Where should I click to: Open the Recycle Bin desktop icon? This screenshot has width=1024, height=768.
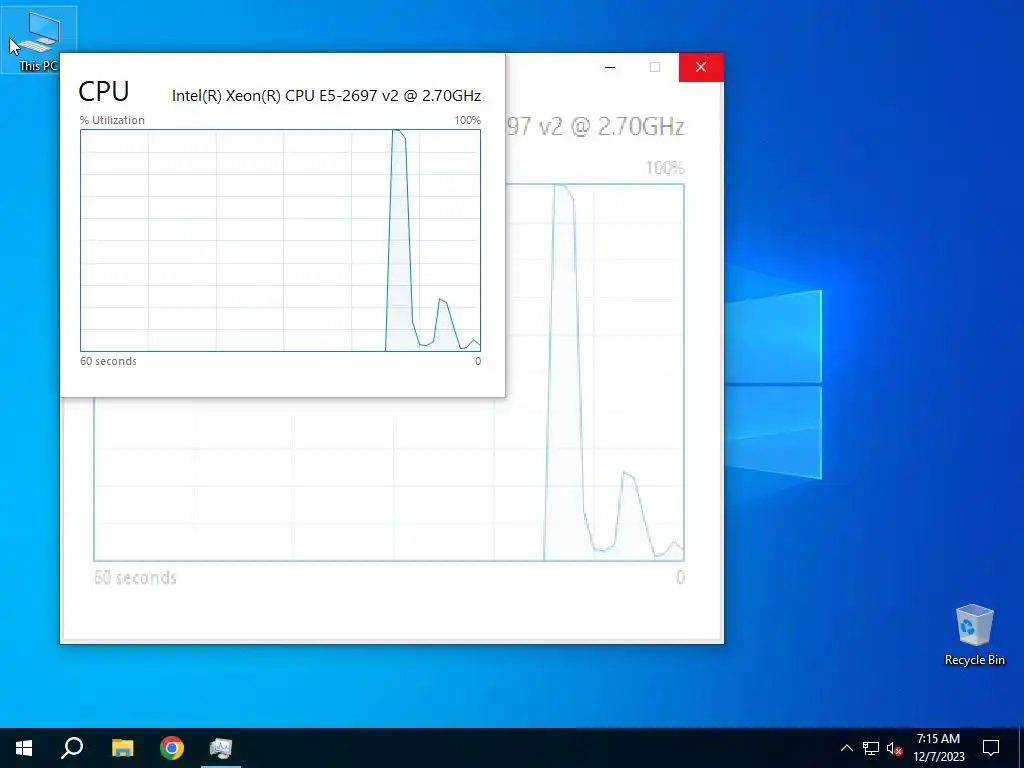(974, 635)
